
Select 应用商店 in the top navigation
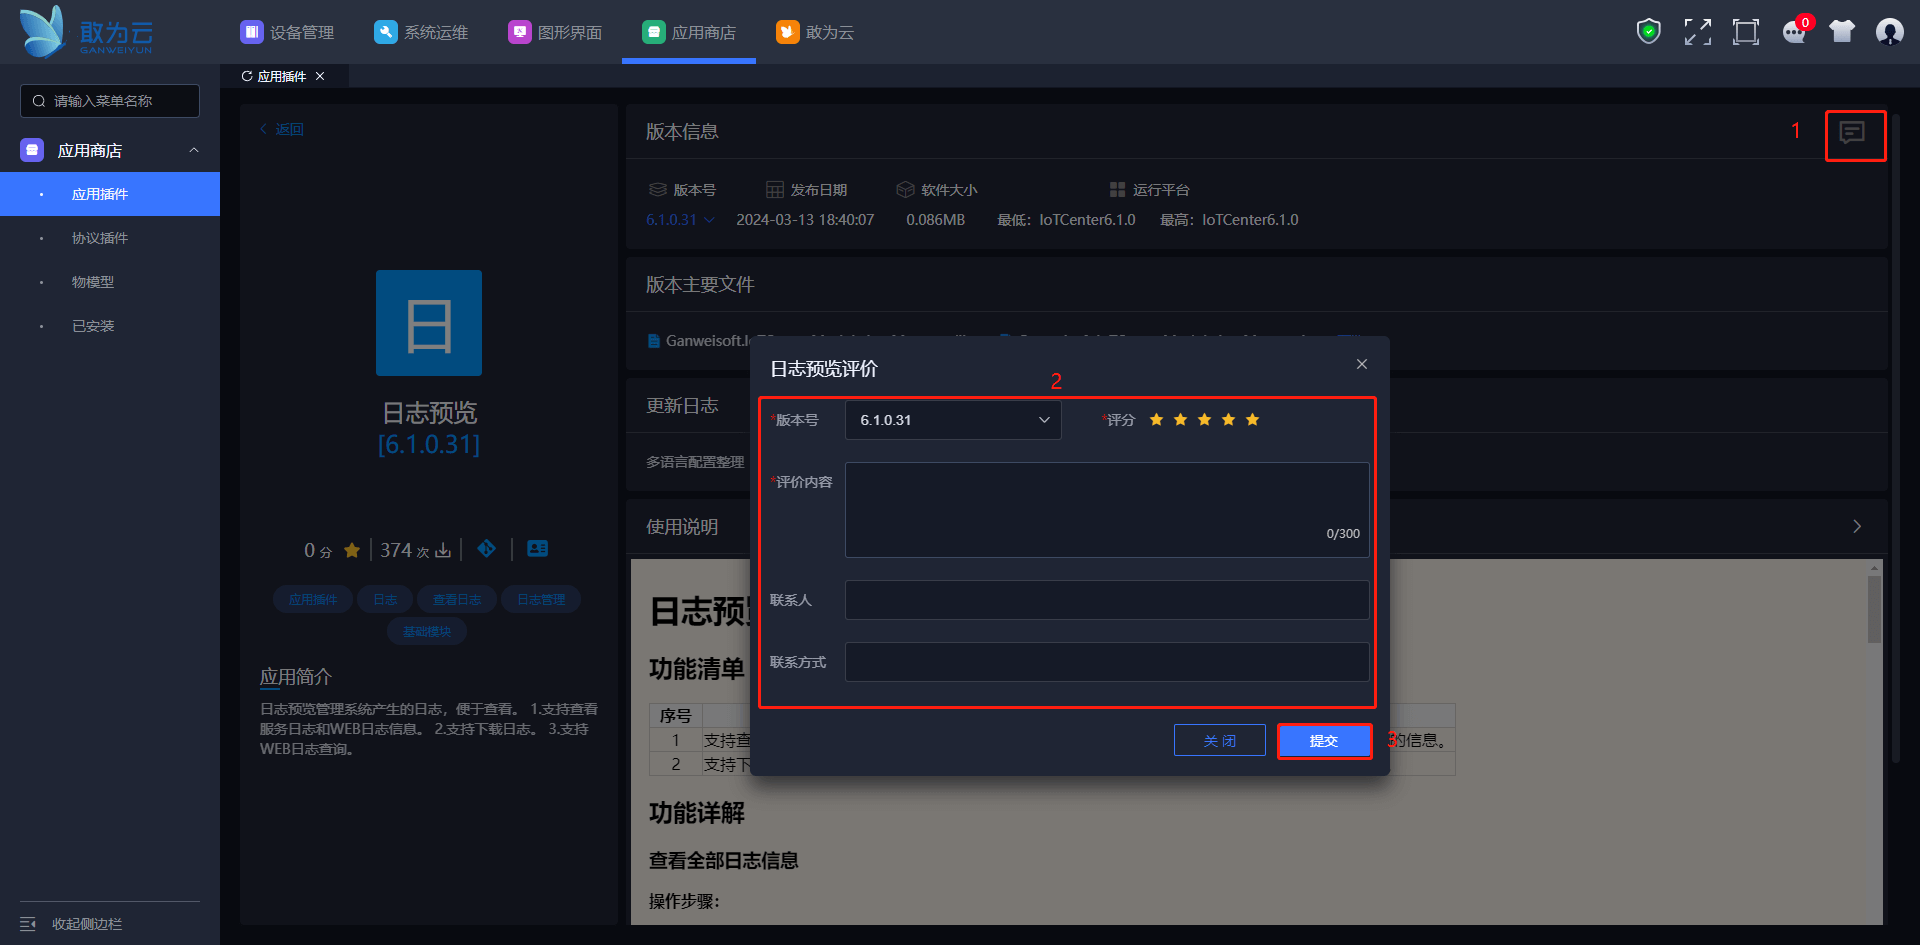tap(689, 32)
